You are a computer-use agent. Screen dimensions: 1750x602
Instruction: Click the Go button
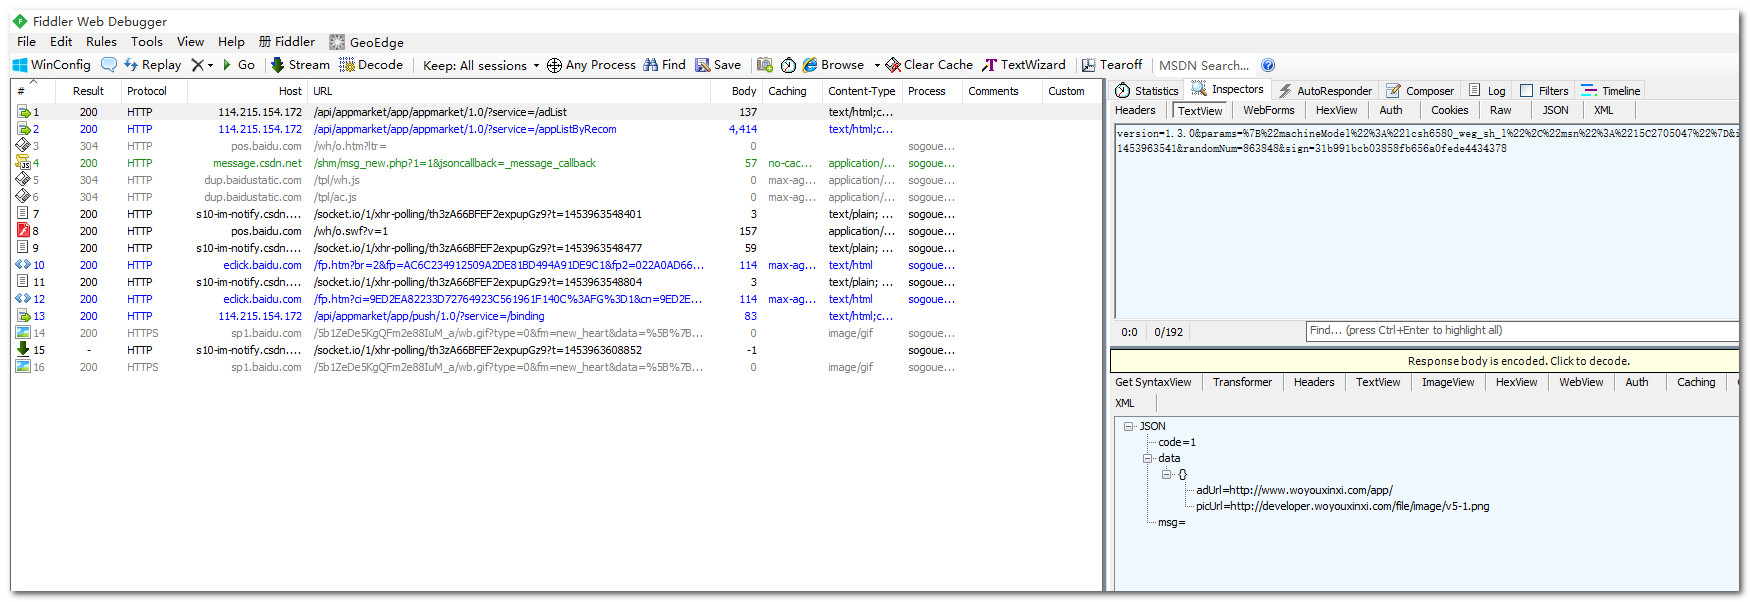(239, 65)
